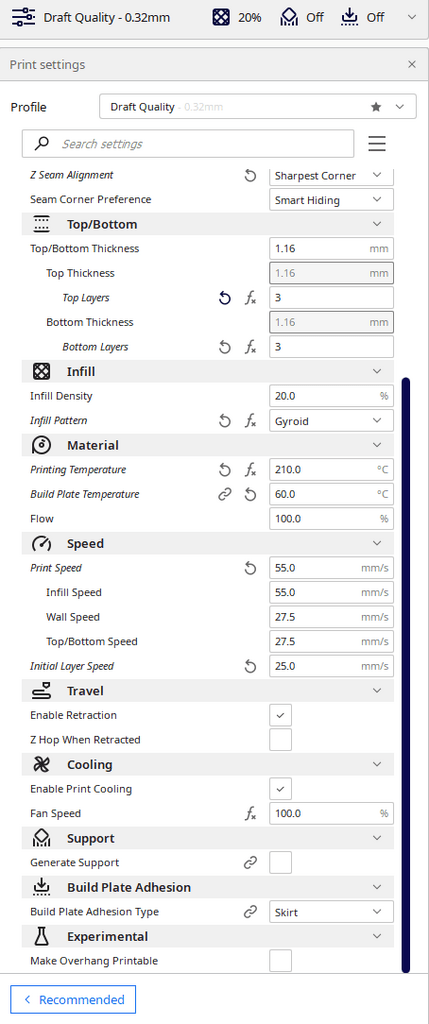Open the Infill Pattern Gyroid dropdown
The width and height of the screenshot is (429, 1024).
point(332,421)
